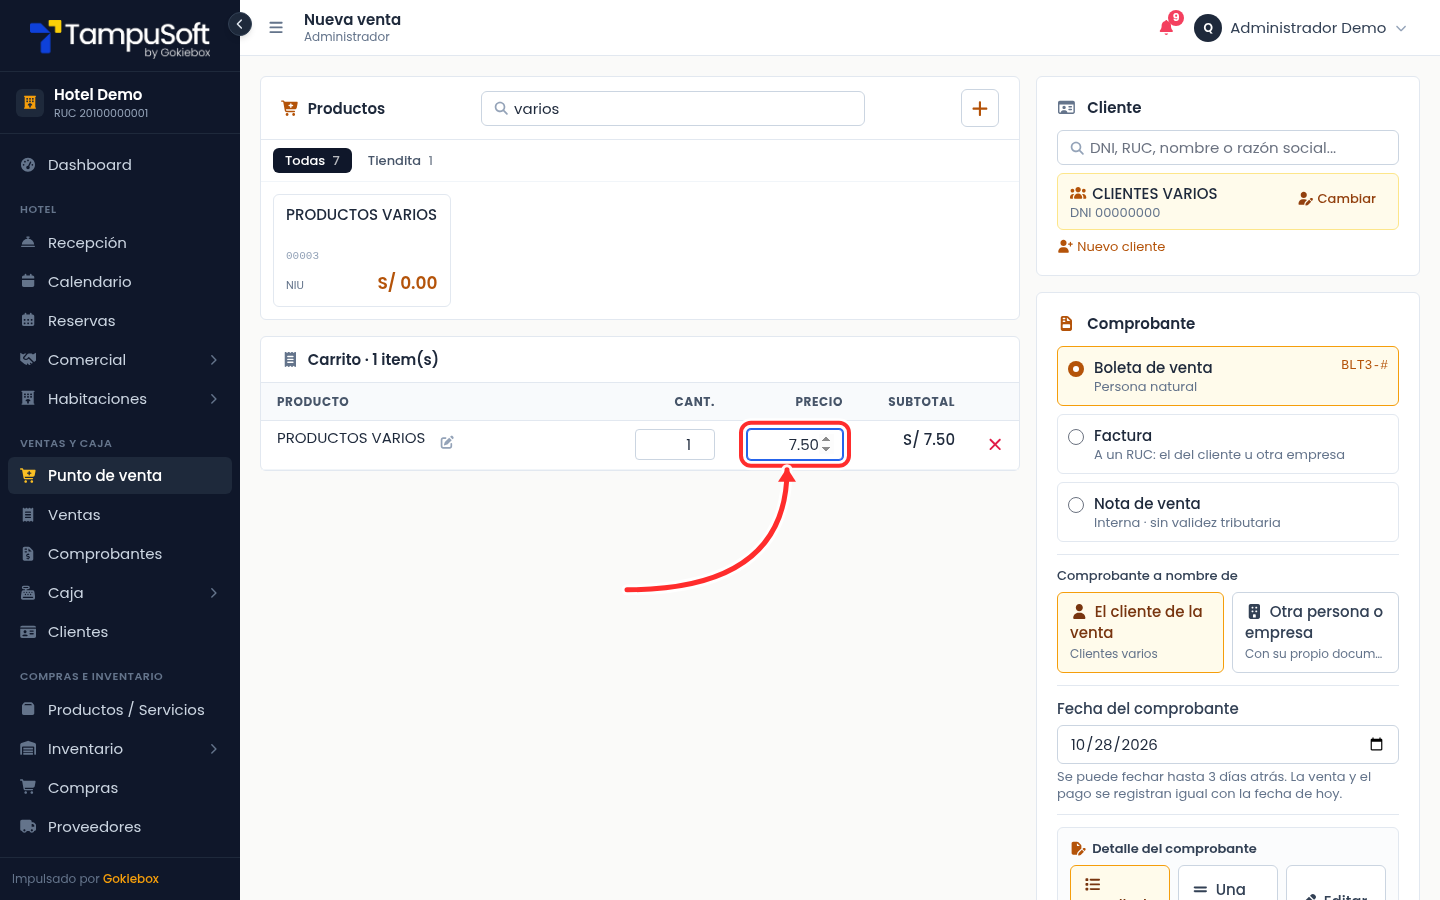
Task: Choose El cliente de la venta
Action: 1140,632
